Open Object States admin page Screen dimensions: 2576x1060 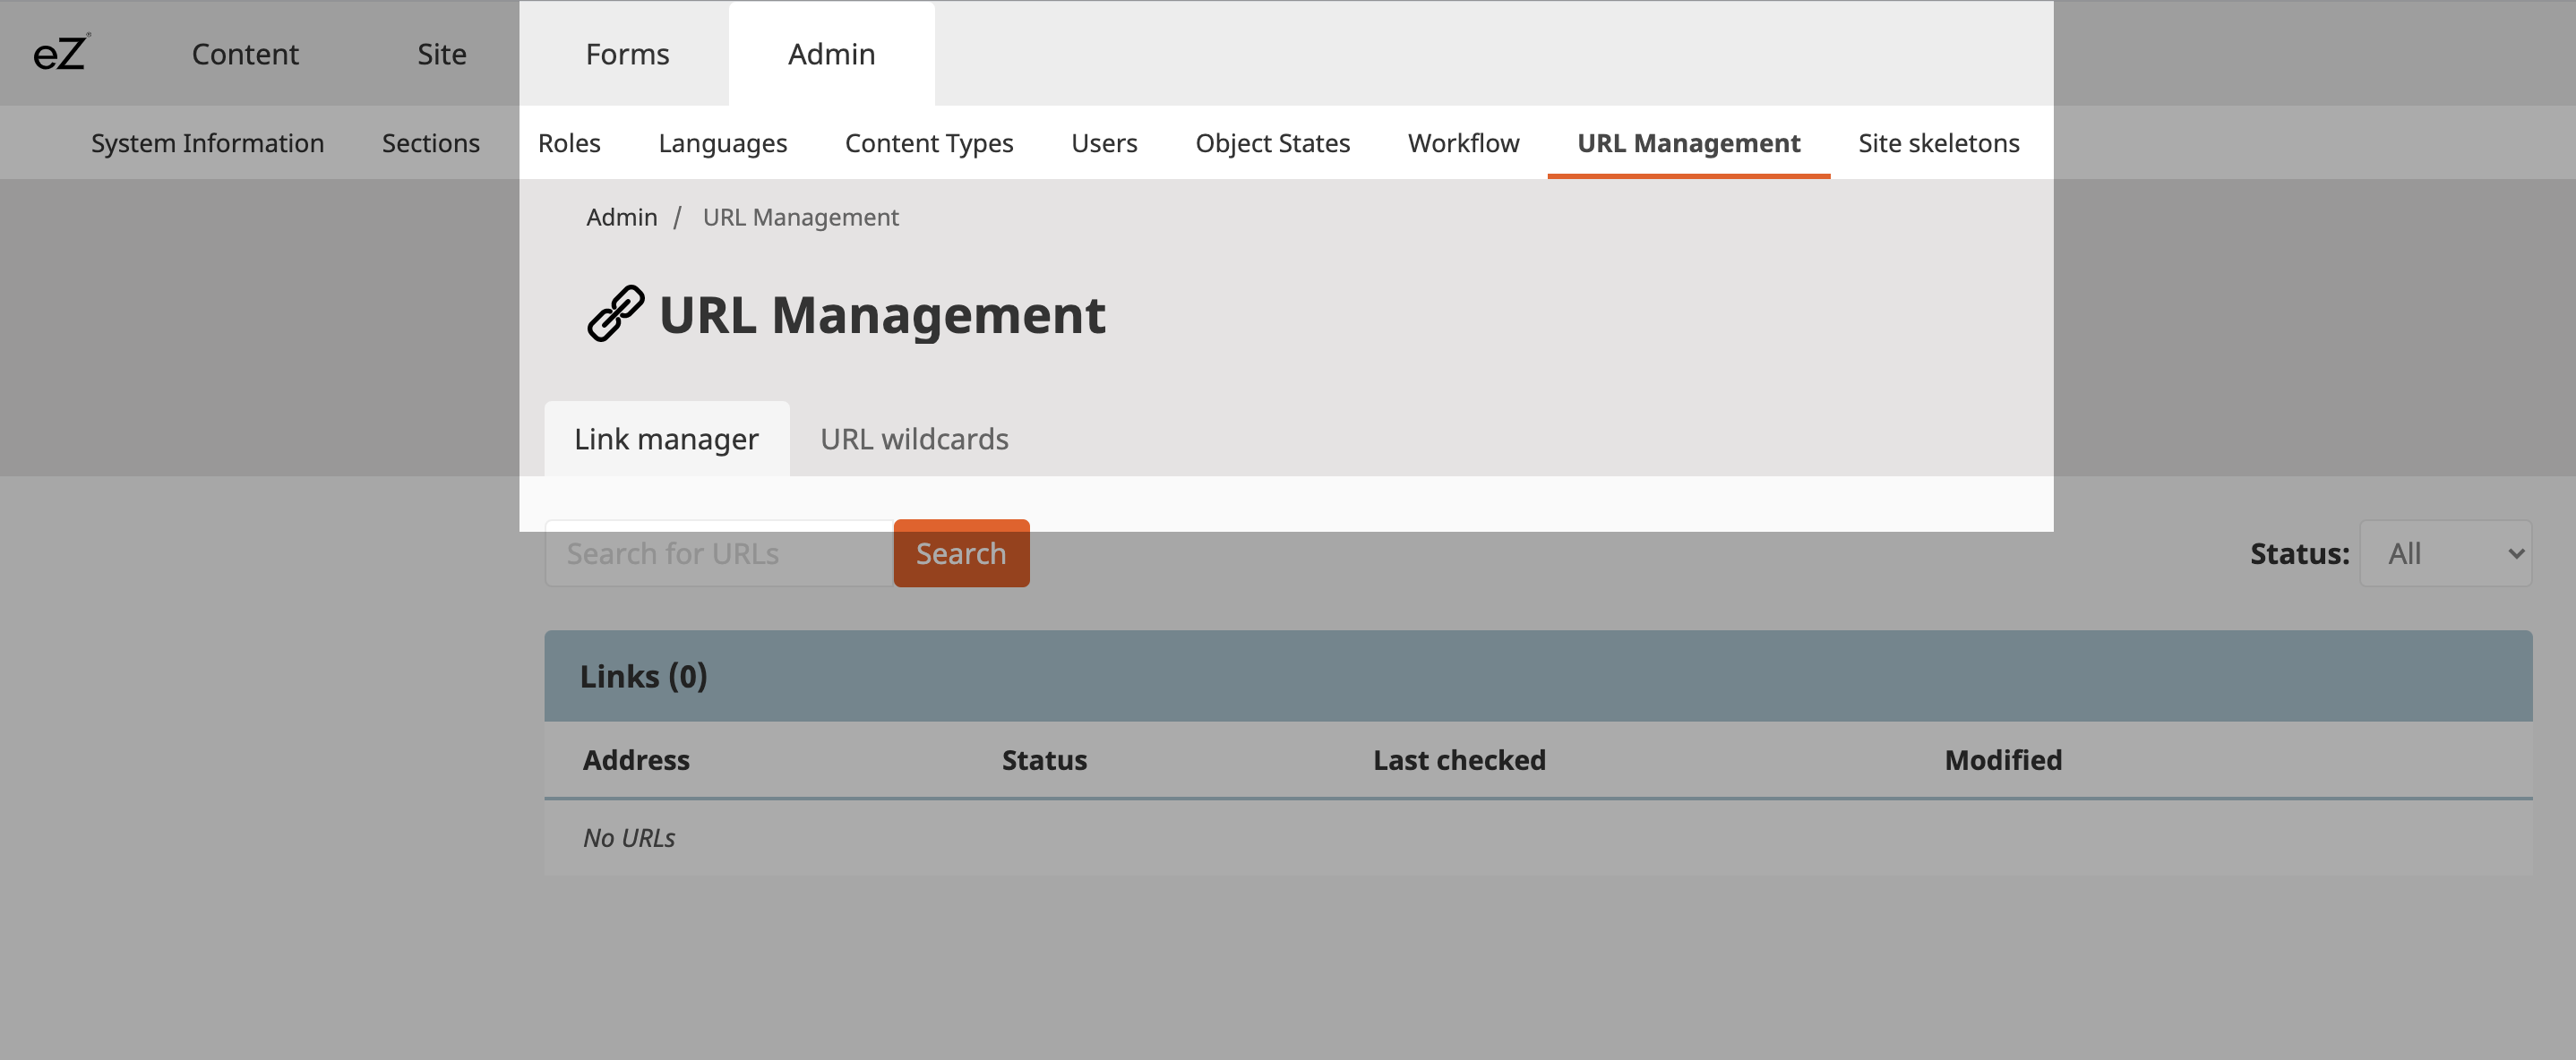click(1272, 143)
